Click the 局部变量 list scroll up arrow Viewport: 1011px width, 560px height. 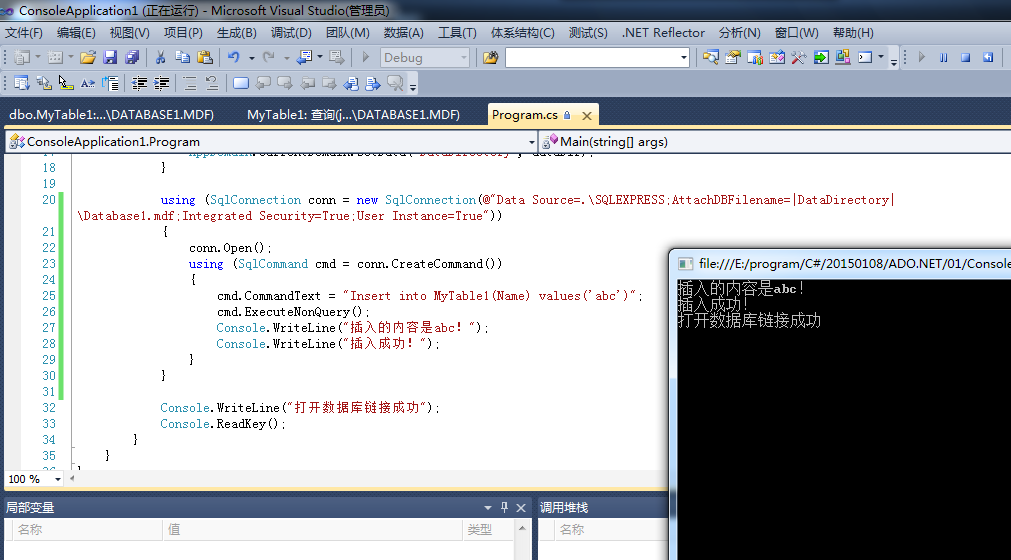[x=522, y=528]
